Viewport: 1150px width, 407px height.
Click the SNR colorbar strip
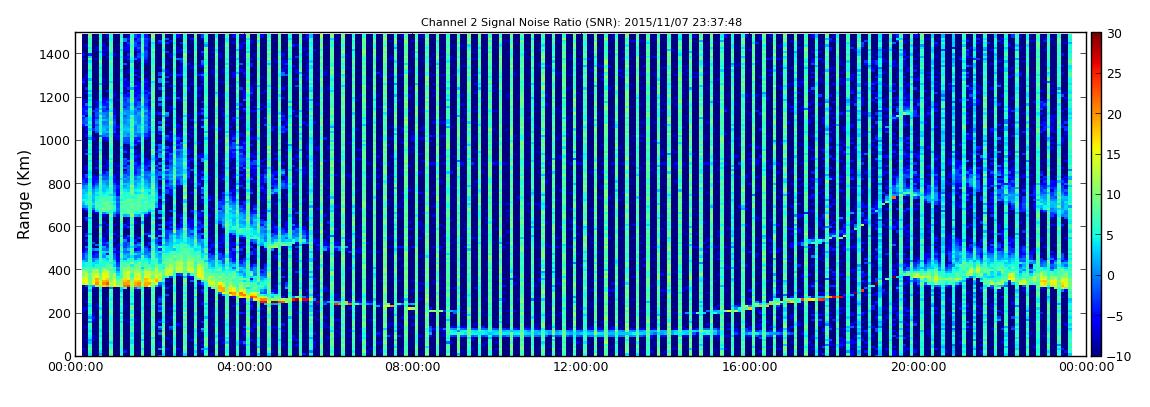[x=1096, y=194]
